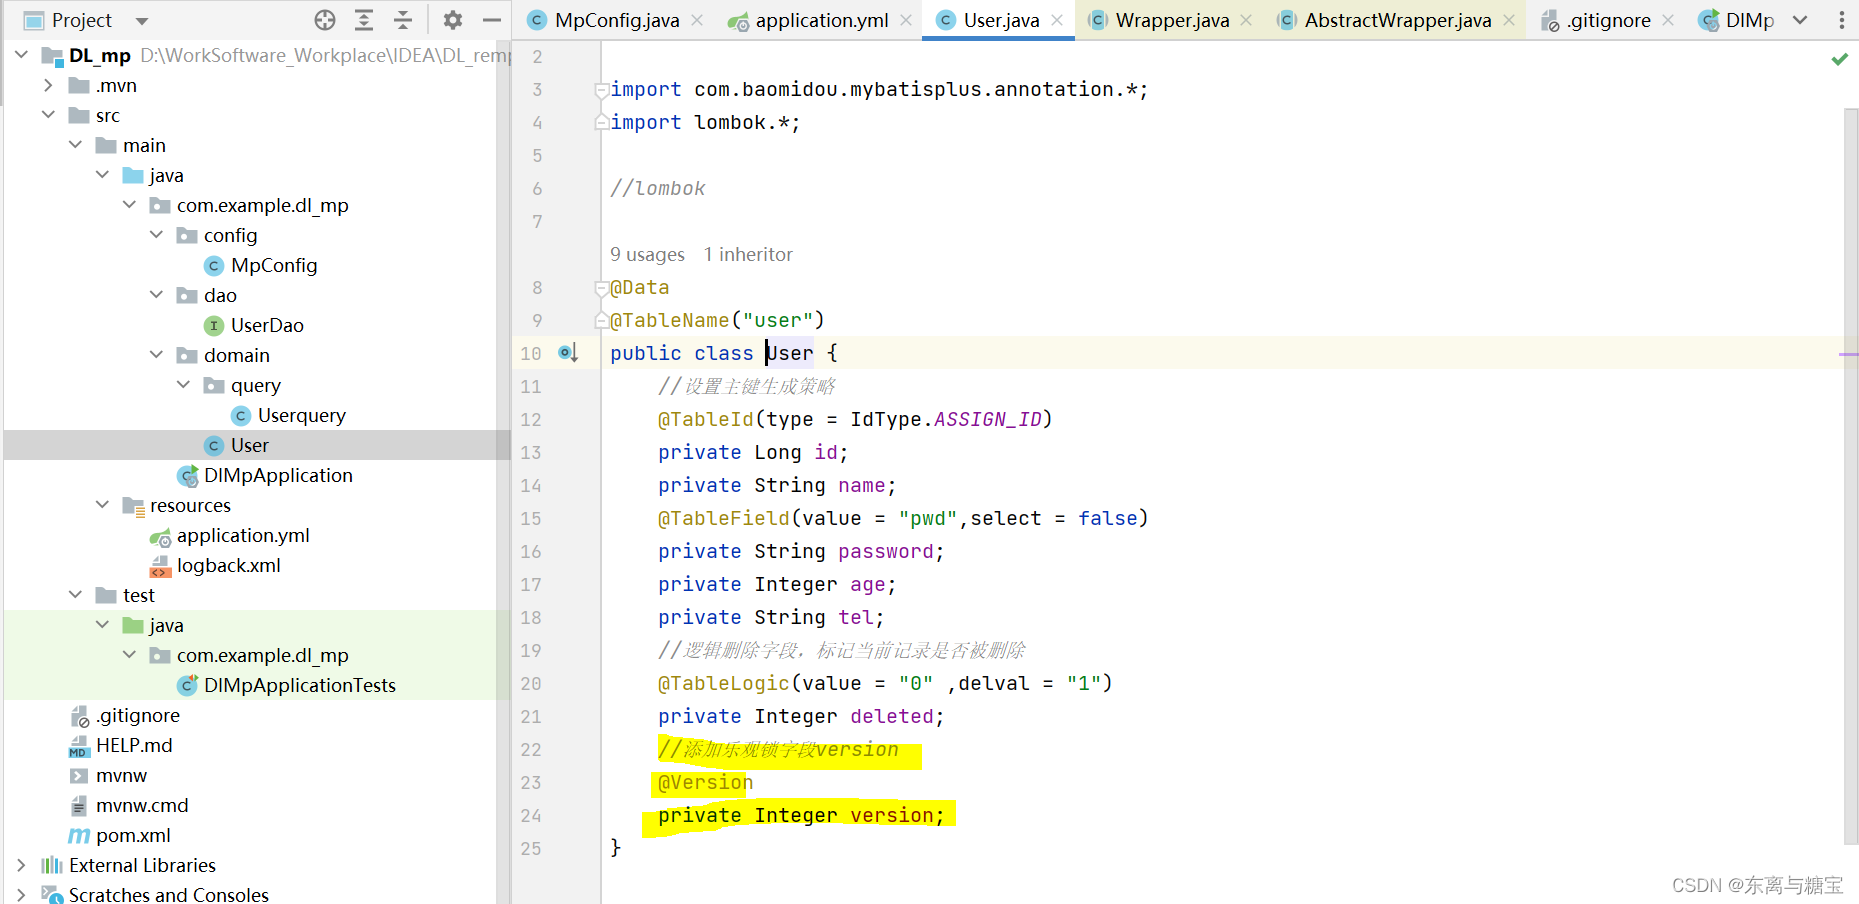
Task: Click the inheritor gutter icon on line 10
Action: (x=568, y=353)
